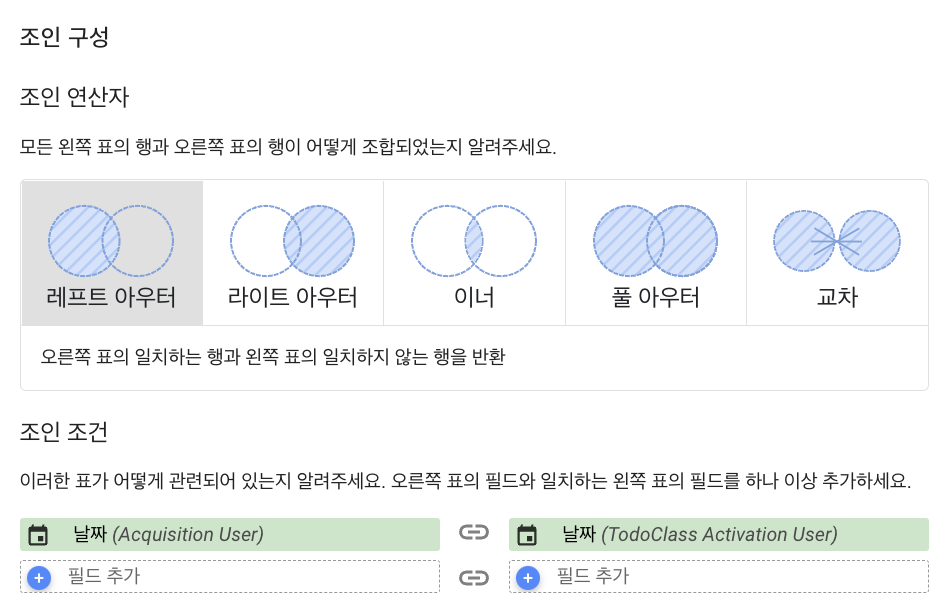Click link icon between the date fields
The image size is (946, 616).
pyautogui.click(x=474, y=532)
